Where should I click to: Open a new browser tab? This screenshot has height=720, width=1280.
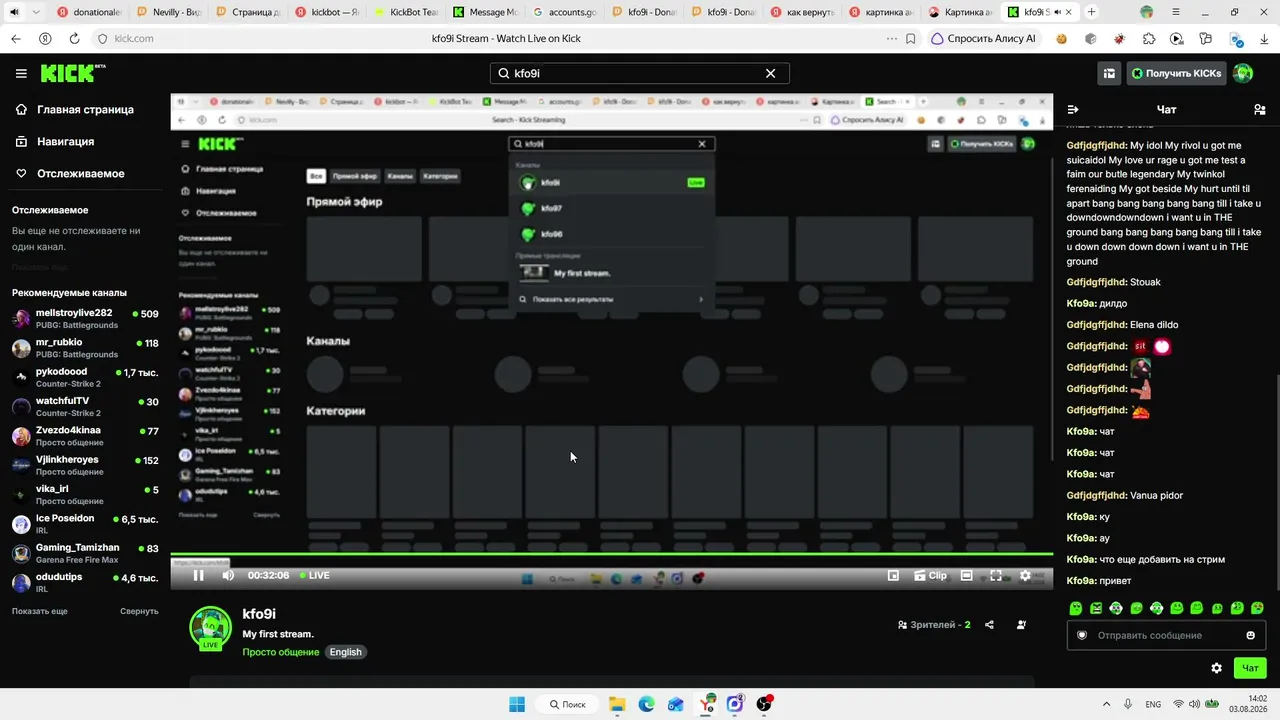click(1091, 12)
